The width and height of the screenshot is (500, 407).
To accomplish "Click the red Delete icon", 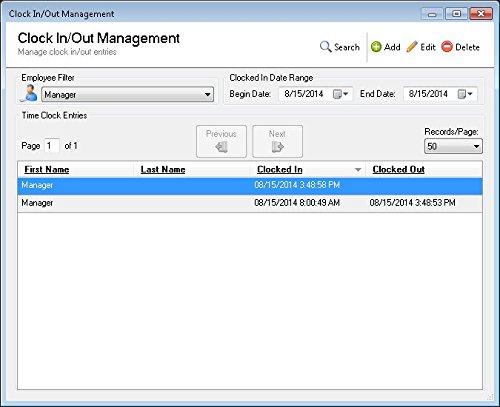I will [x=447, y=47].
